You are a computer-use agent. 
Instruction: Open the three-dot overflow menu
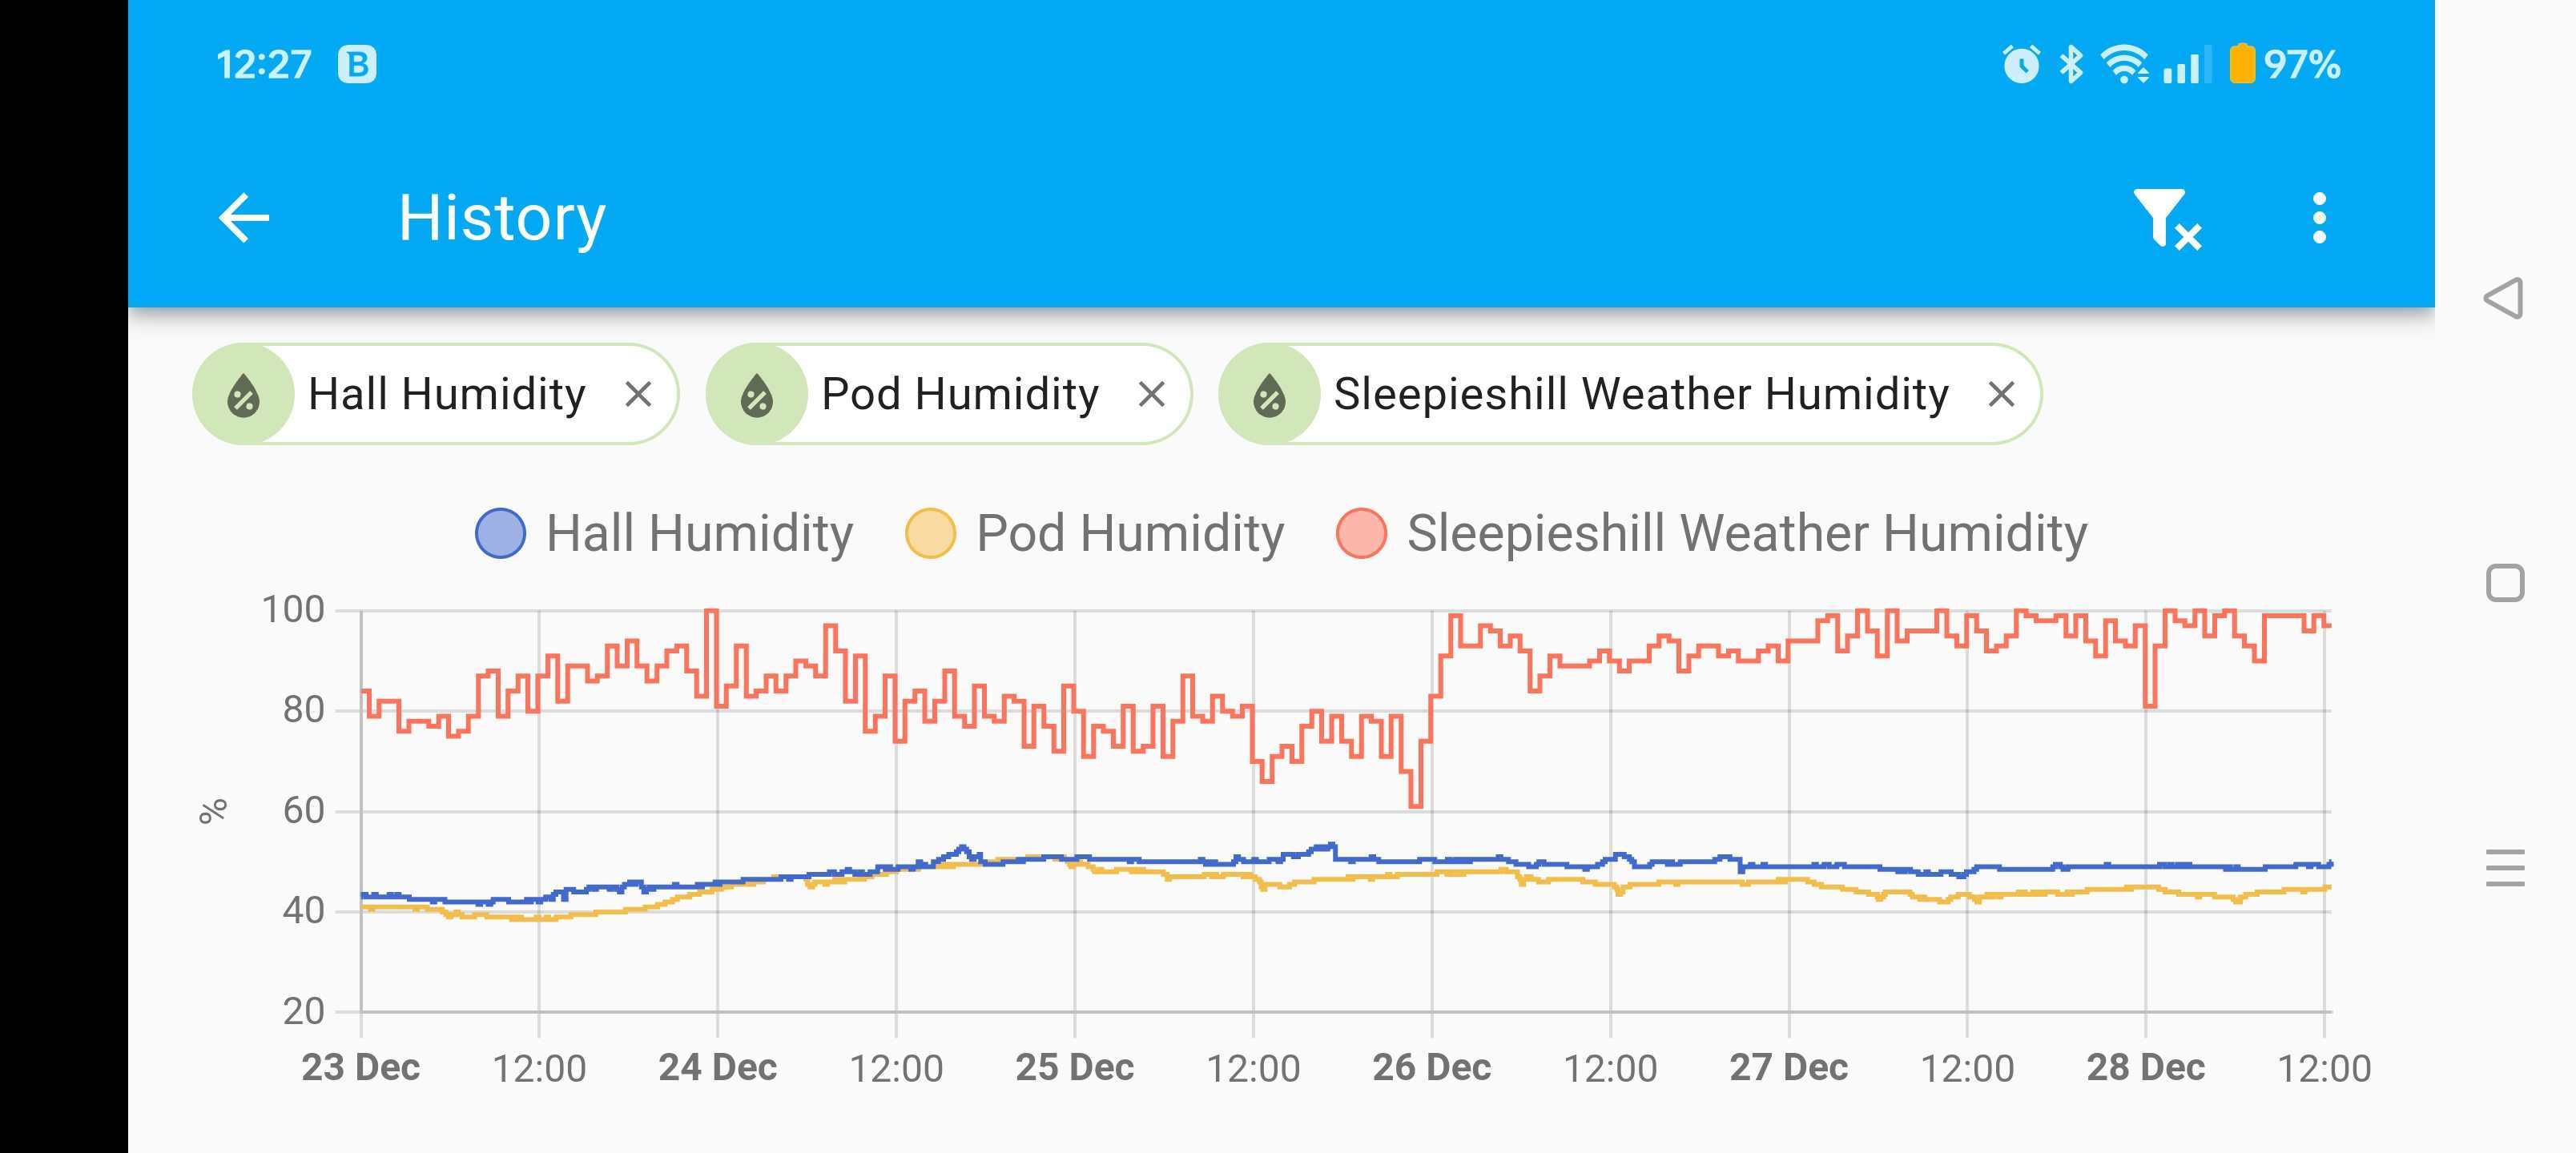point(2319,218)
